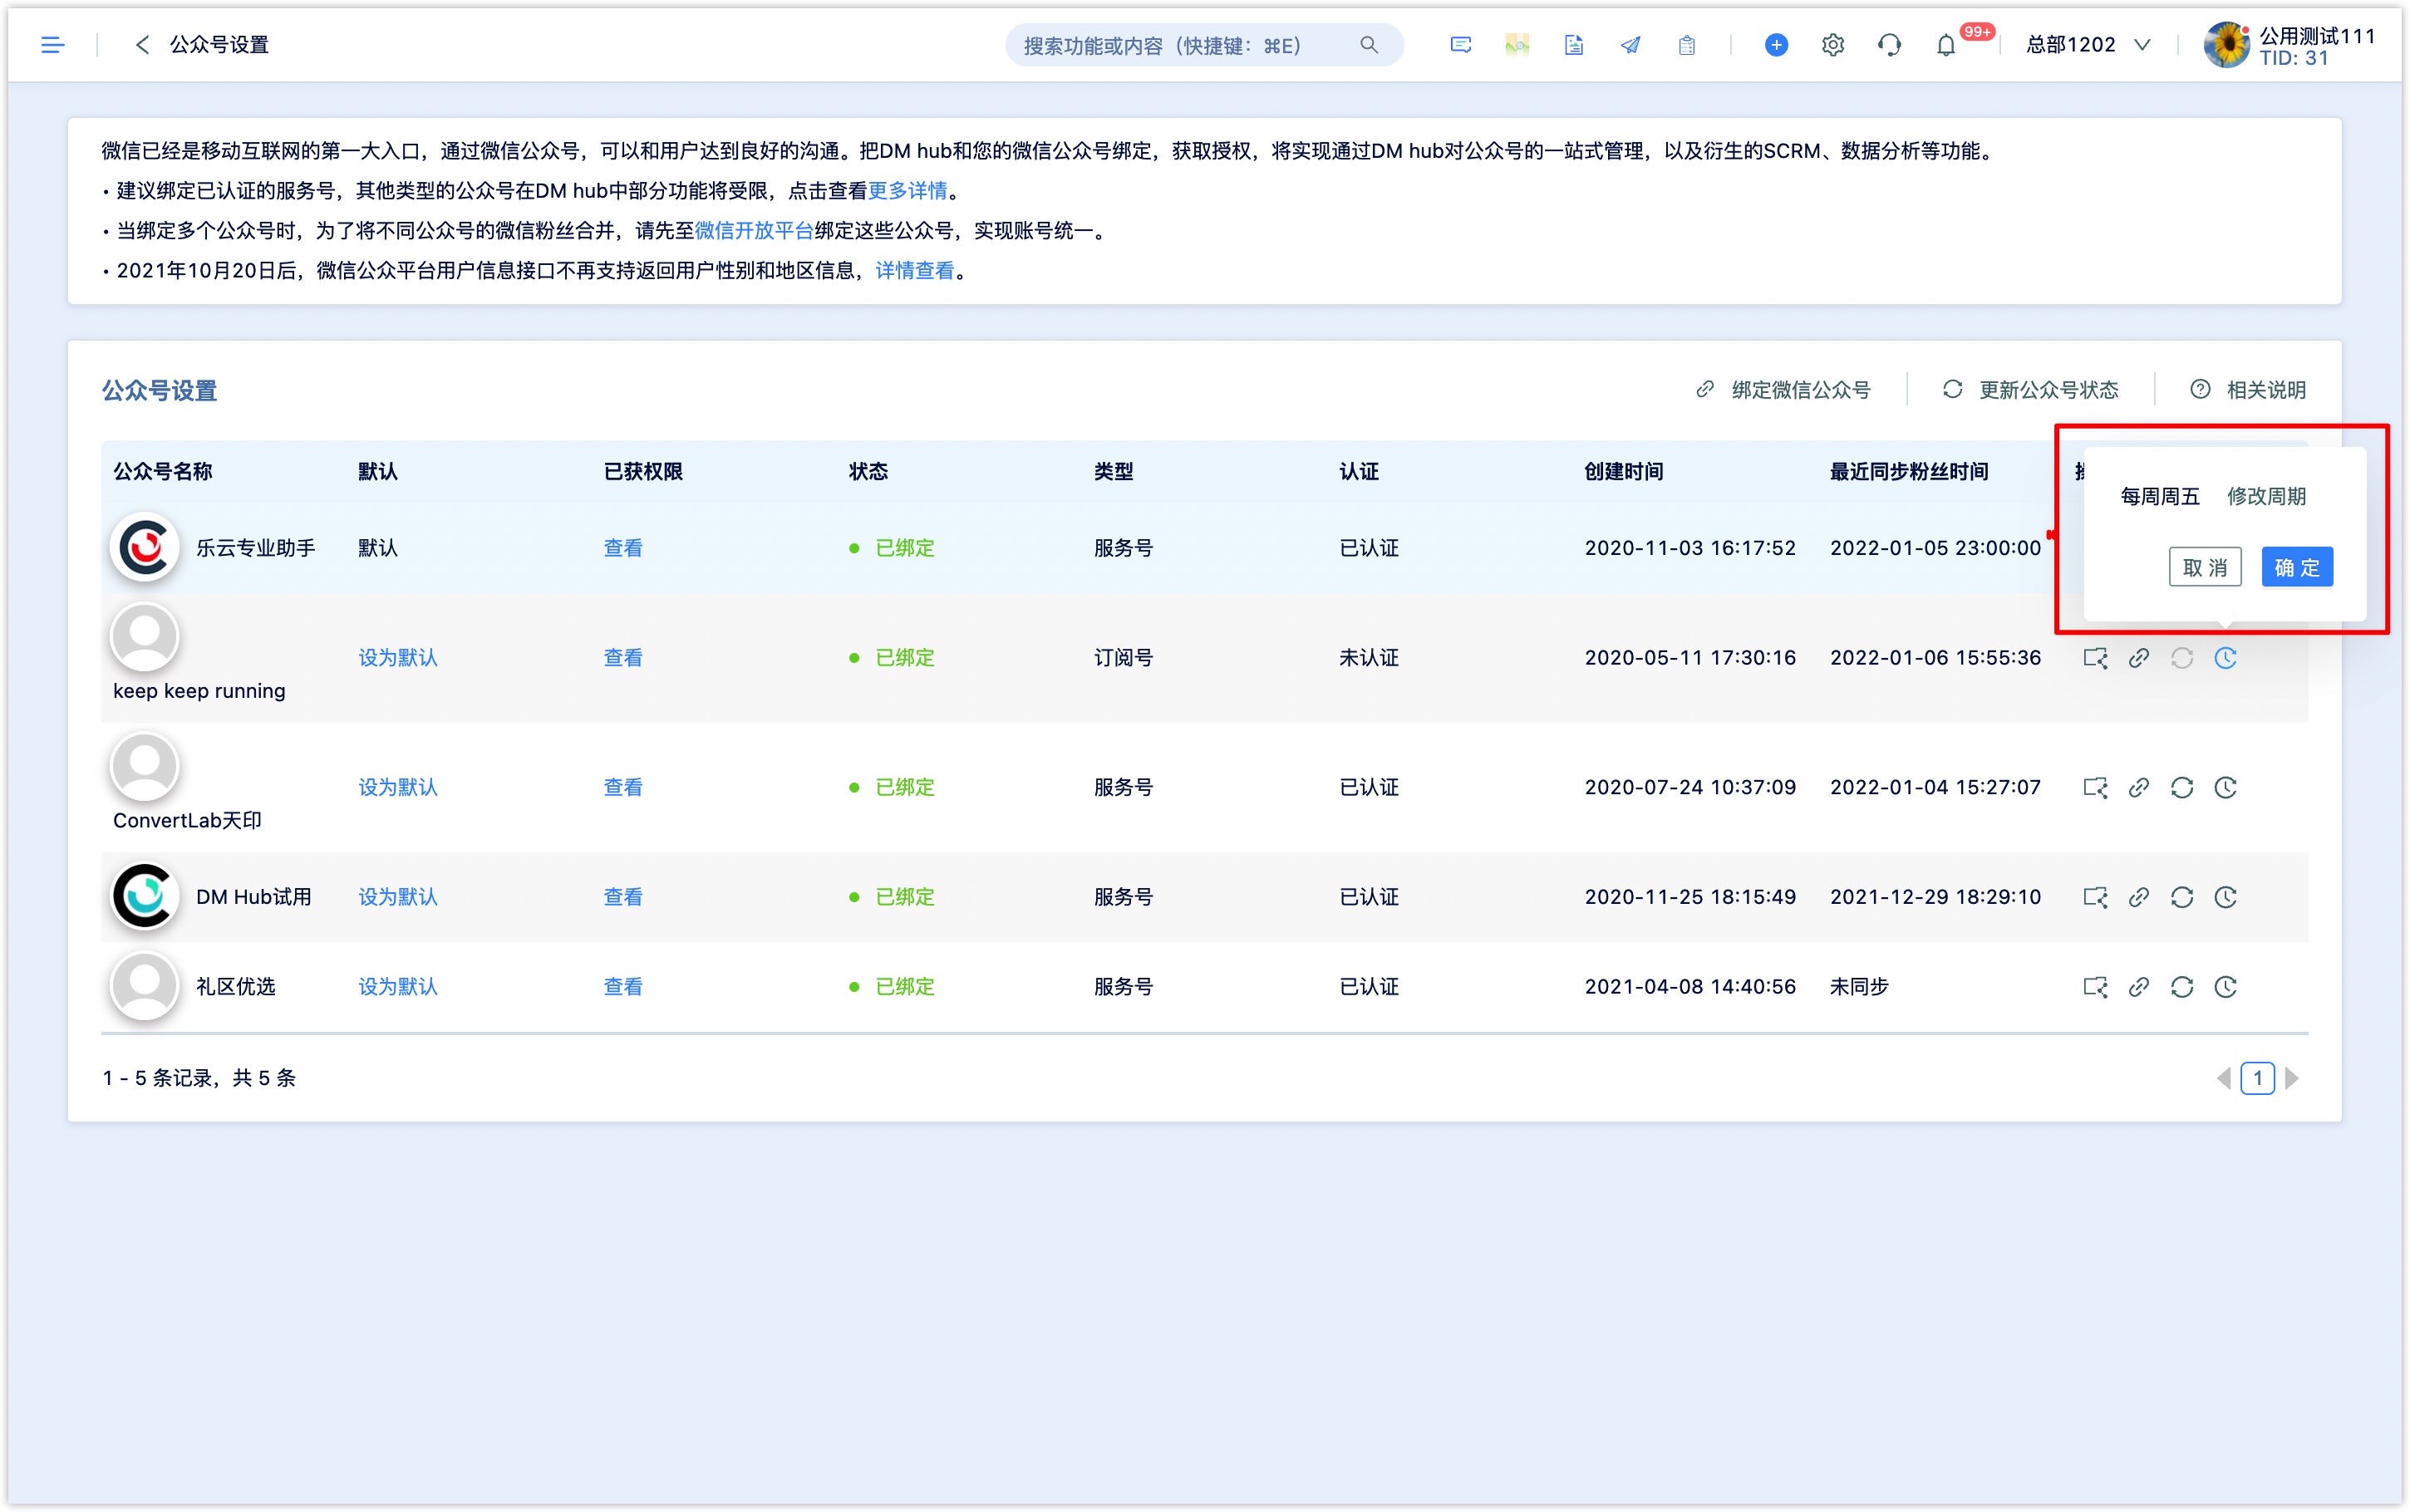View permissions 查看 for DM Hub试用
2410x1512 pixels.
(x=623, y=897)
